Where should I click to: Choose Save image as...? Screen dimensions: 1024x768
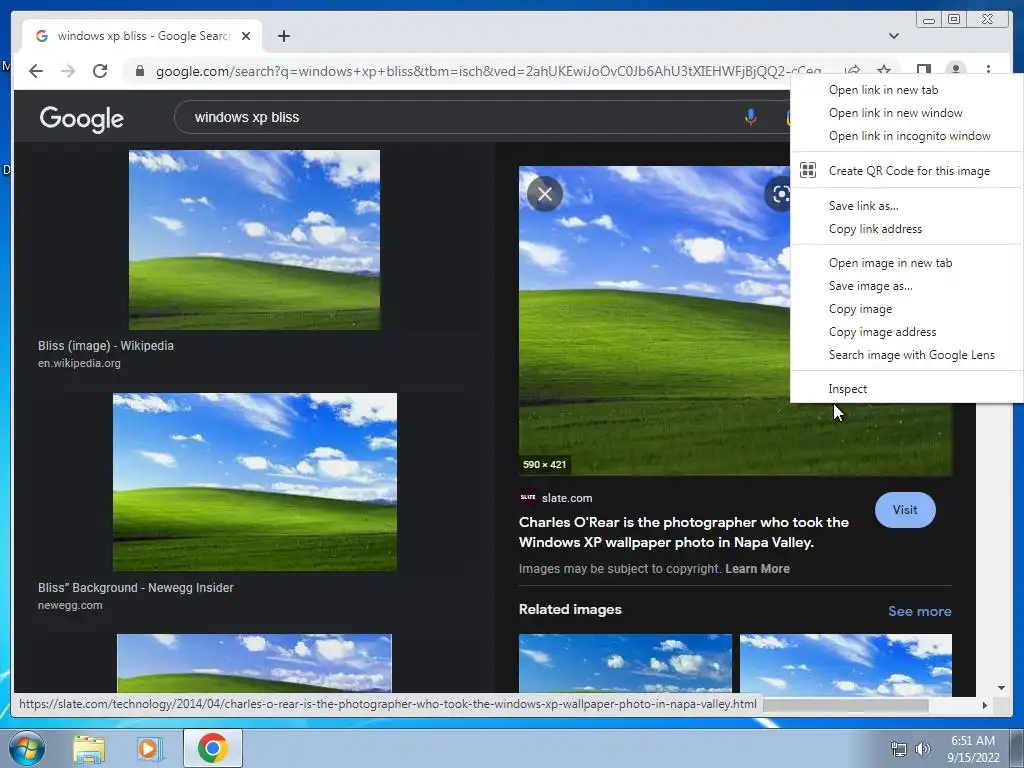(906, 285)
